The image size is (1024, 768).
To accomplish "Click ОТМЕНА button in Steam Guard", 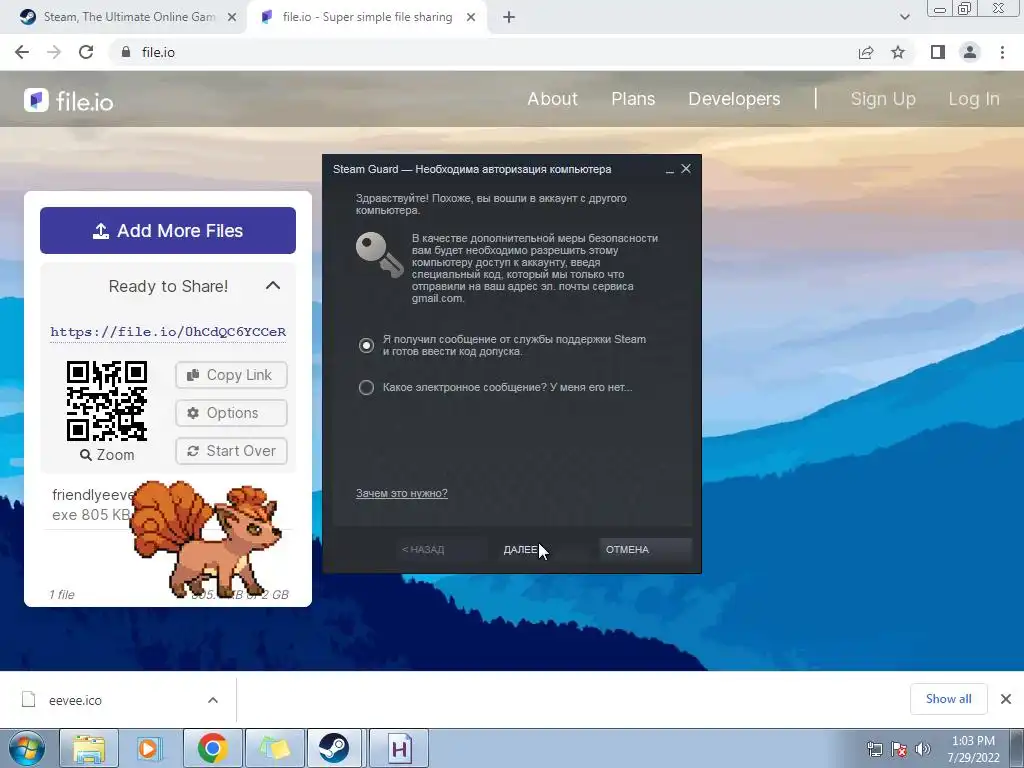I will tap(645, 549).
